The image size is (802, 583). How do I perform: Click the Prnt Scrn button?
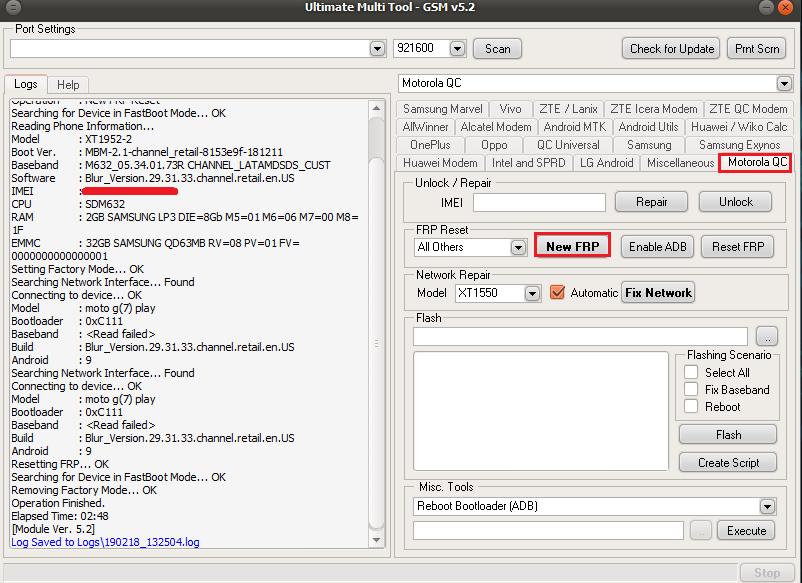click(x=756, y=49)
